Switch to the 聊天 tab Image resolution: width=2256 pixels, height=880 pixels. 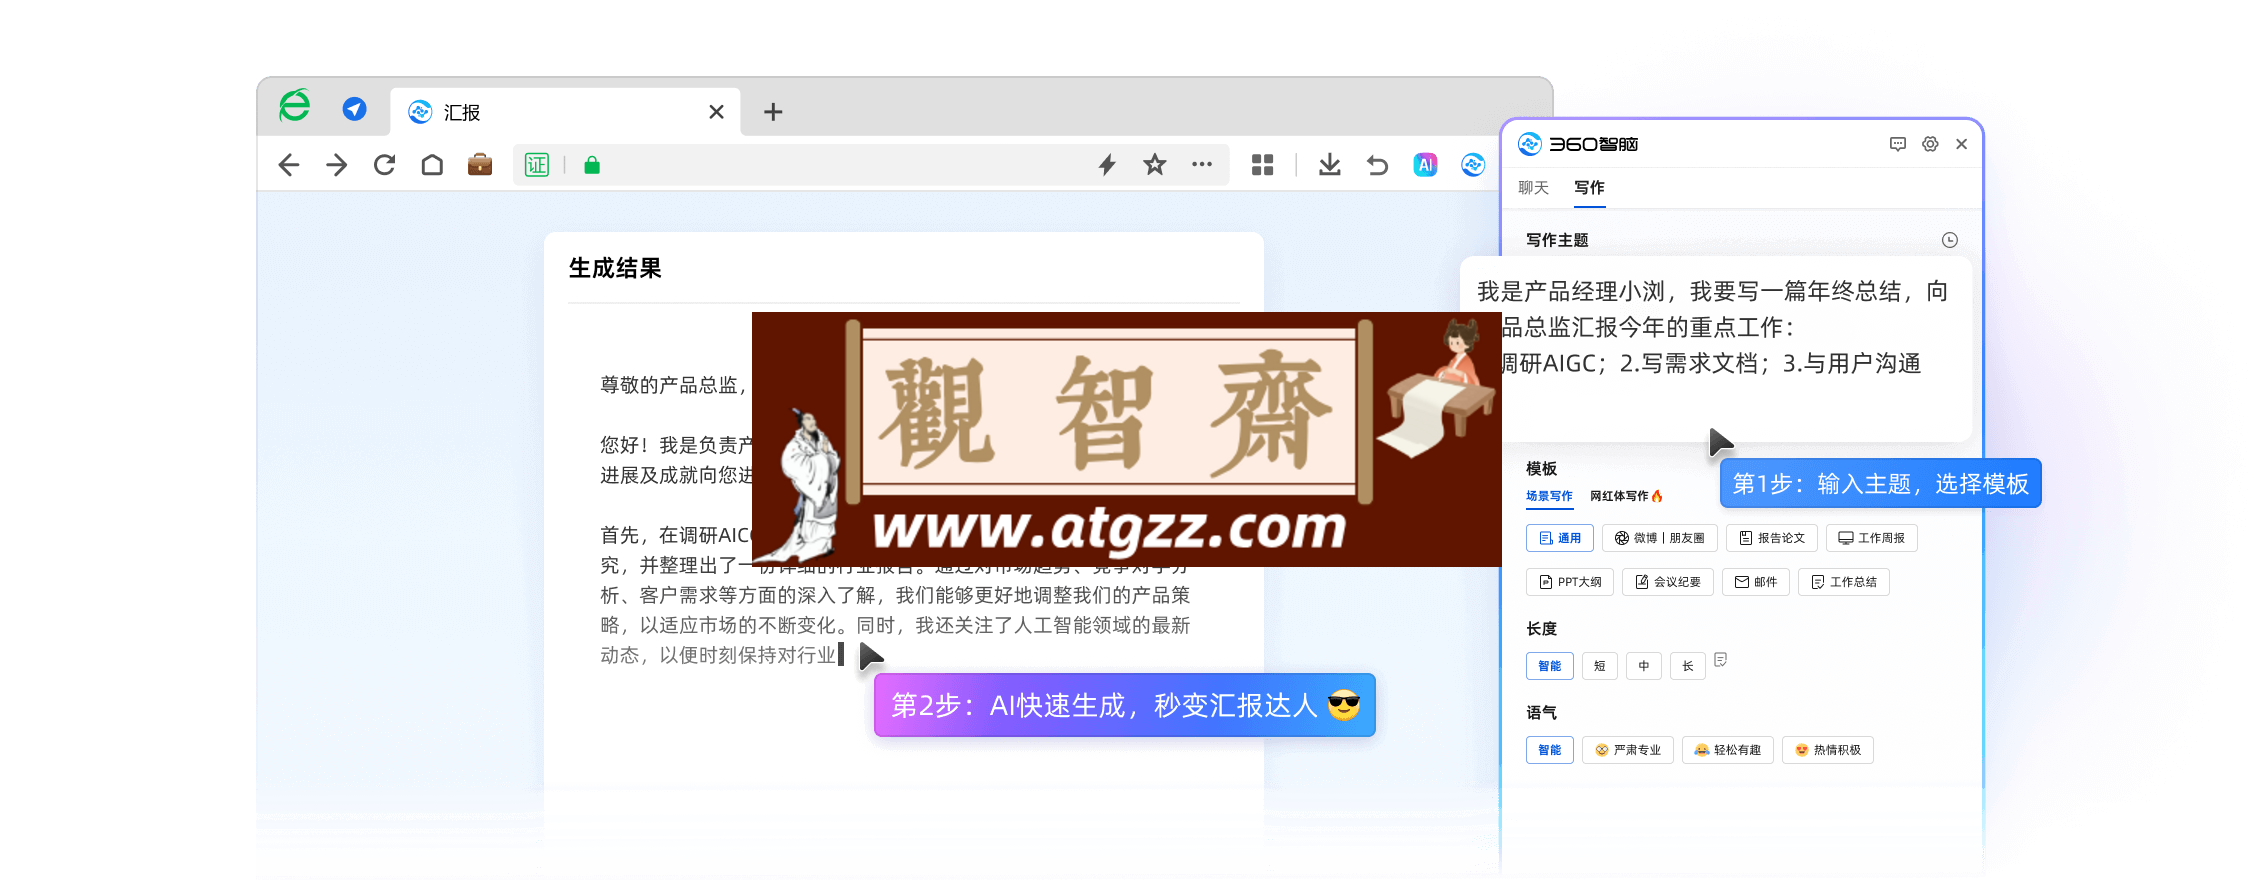pyautogui.click(x=1533, y=188)
